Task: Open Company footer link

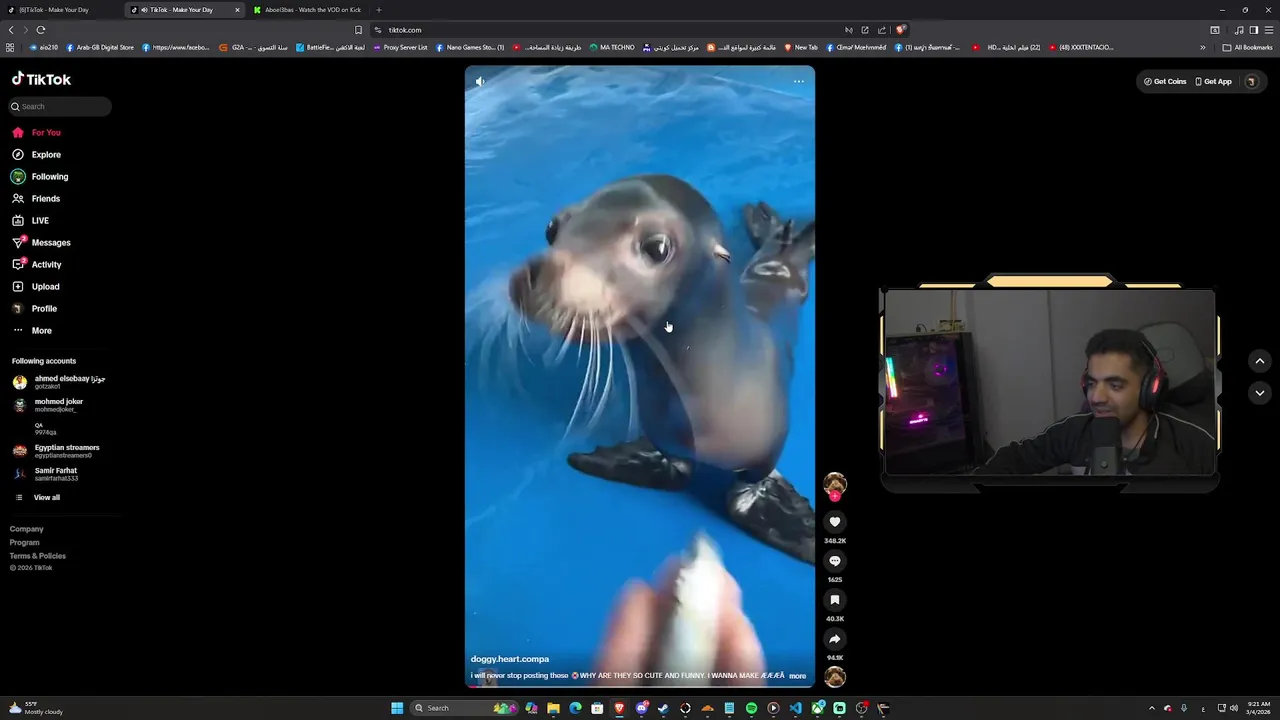Action: (x=27, y=529)
